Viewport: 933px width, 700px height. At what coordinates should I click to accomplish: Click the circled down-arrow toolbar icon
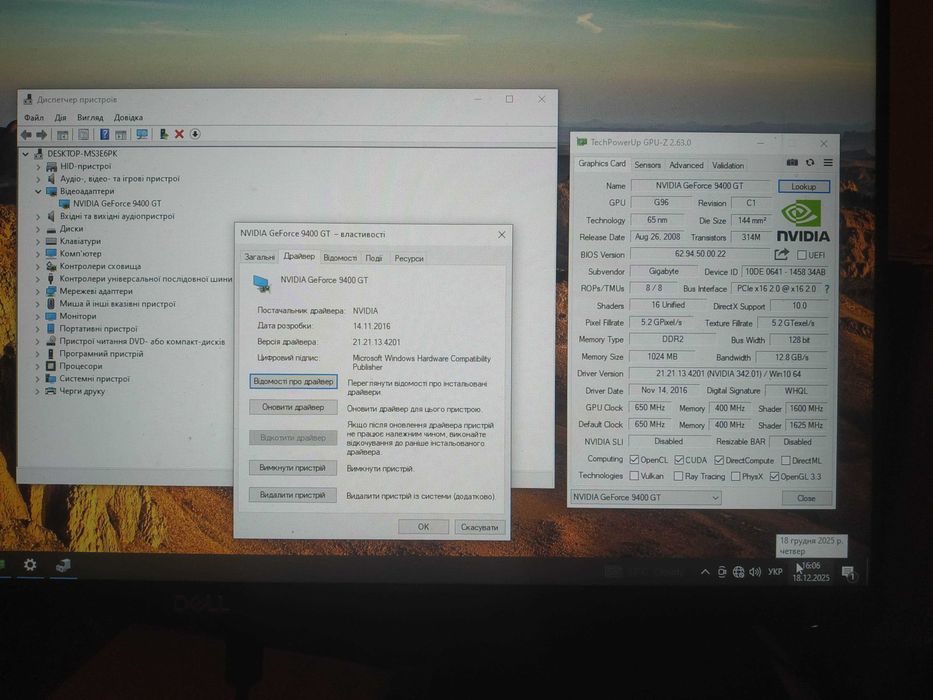[x=195, y=134]
